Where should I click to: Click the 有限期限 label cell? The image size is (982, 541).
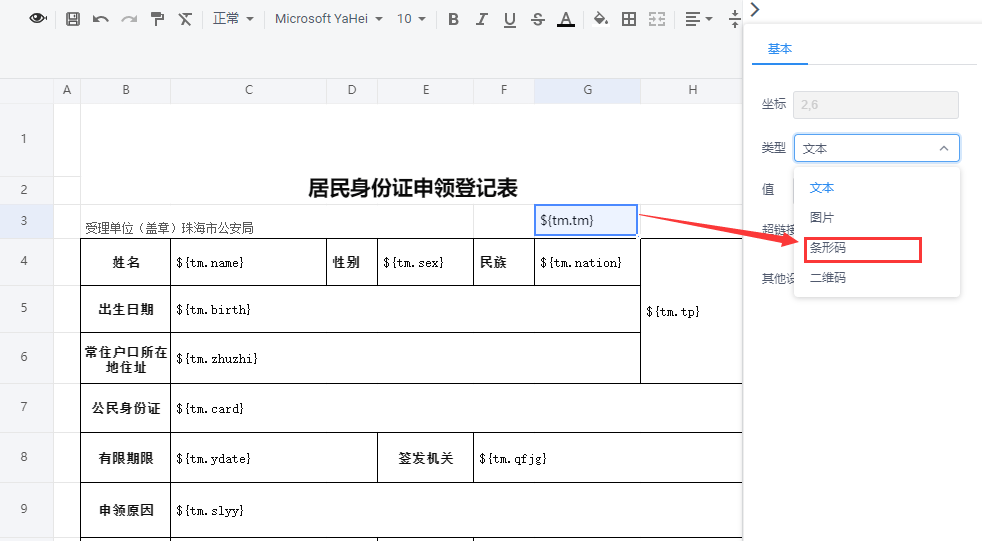126,458
